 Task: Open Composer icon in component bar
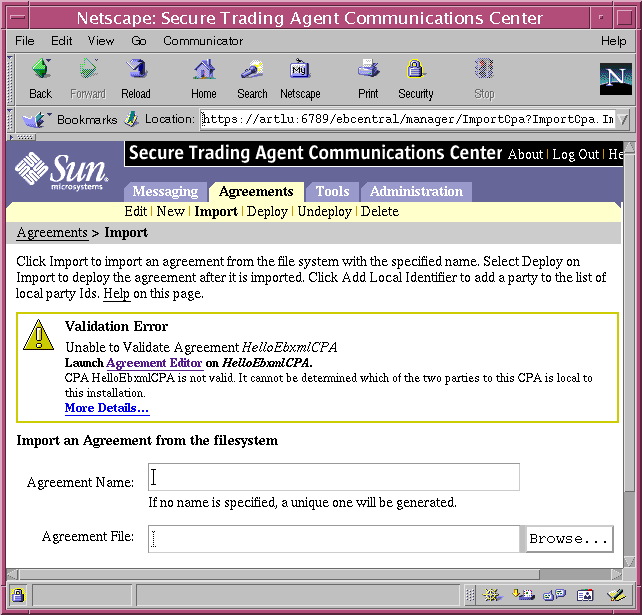pyautogui.click(x=616, y=595)
